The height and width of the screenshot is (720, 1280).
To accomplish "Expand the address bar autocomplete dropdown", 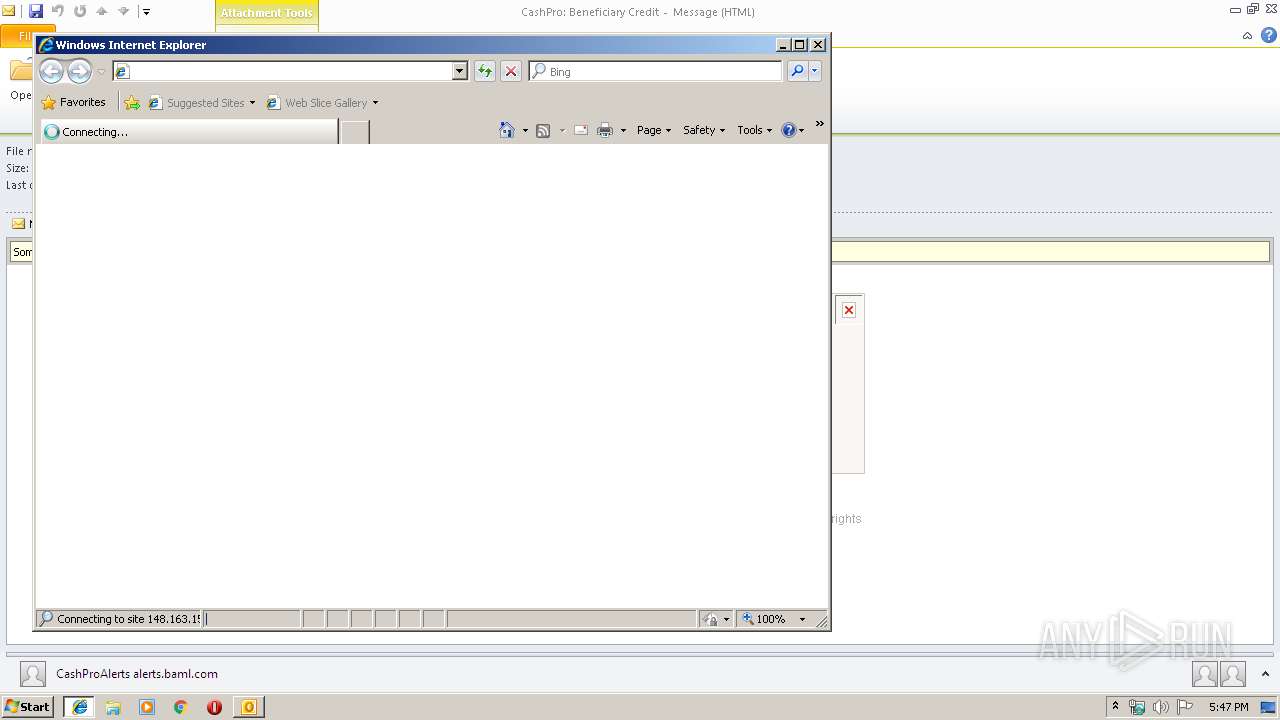I will coord(460,71).
